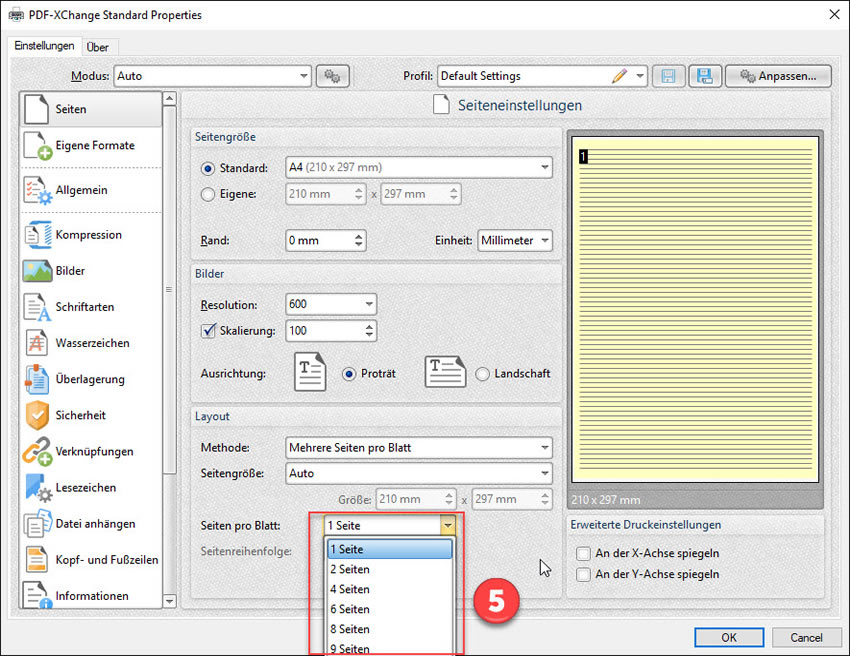Click the Skalierung 100 value field
Screen dimensions: 850x656
(x=324, y=331)
